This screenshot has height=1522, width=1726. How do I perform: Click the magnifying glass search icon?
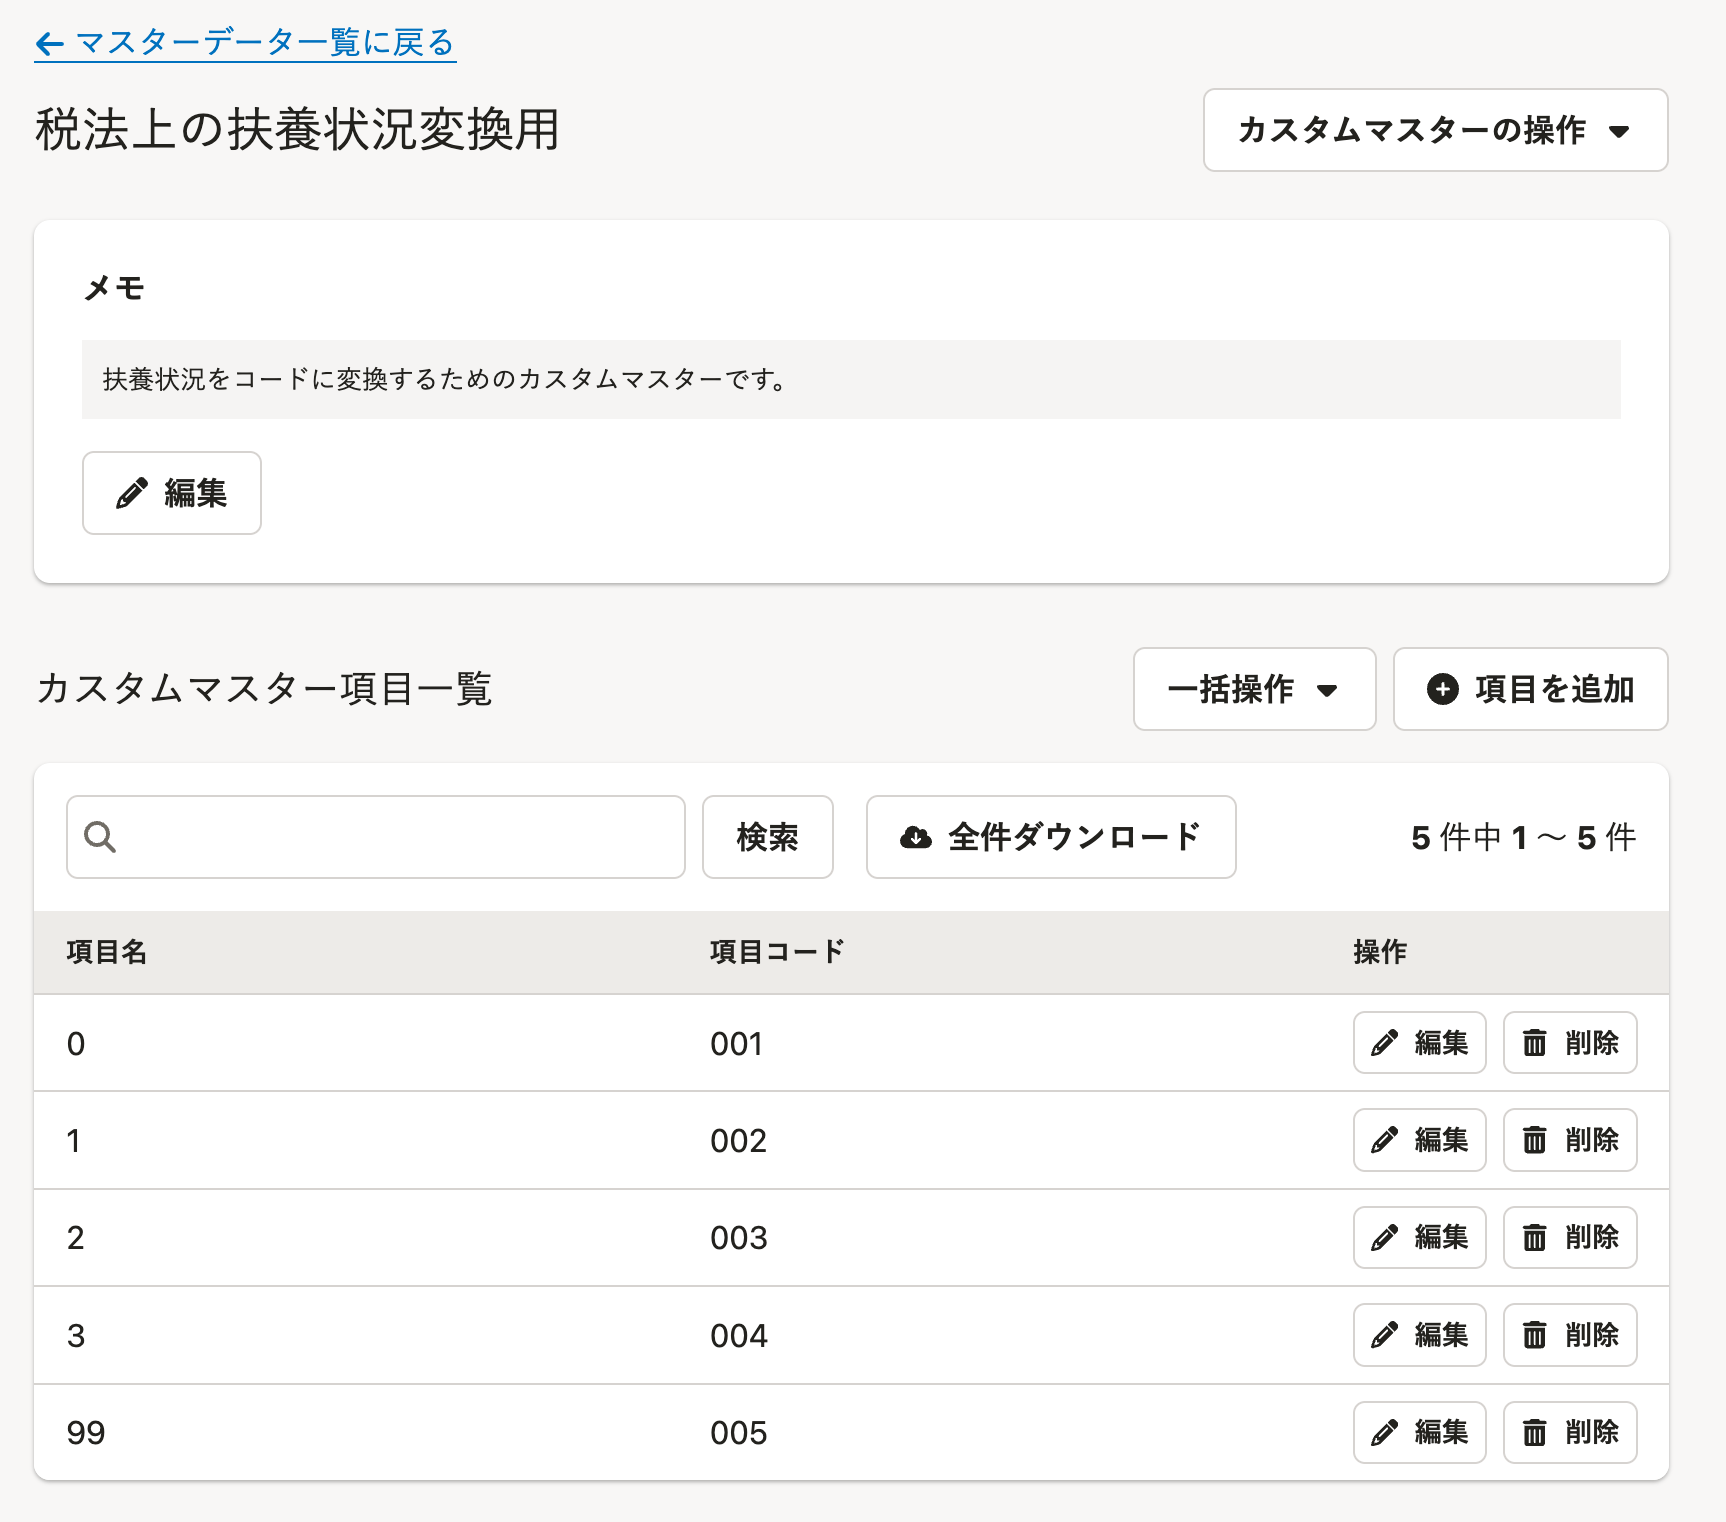100,837
